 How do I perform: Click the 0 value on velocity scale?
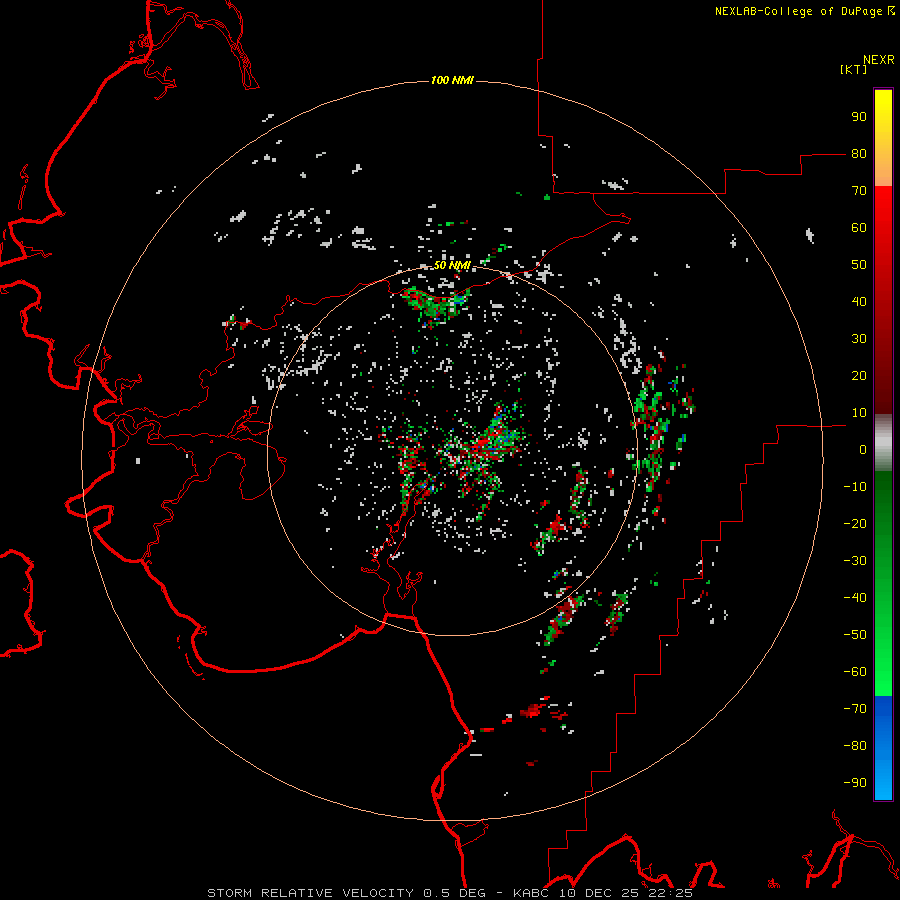863,450
